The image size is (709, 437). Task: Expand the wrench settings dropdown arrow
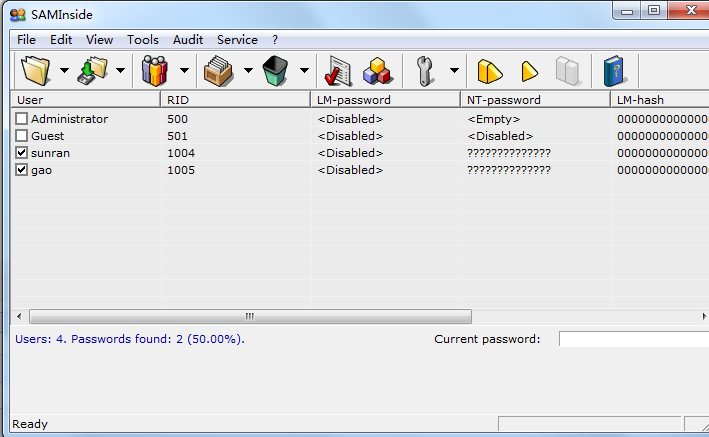pos(454,70)
